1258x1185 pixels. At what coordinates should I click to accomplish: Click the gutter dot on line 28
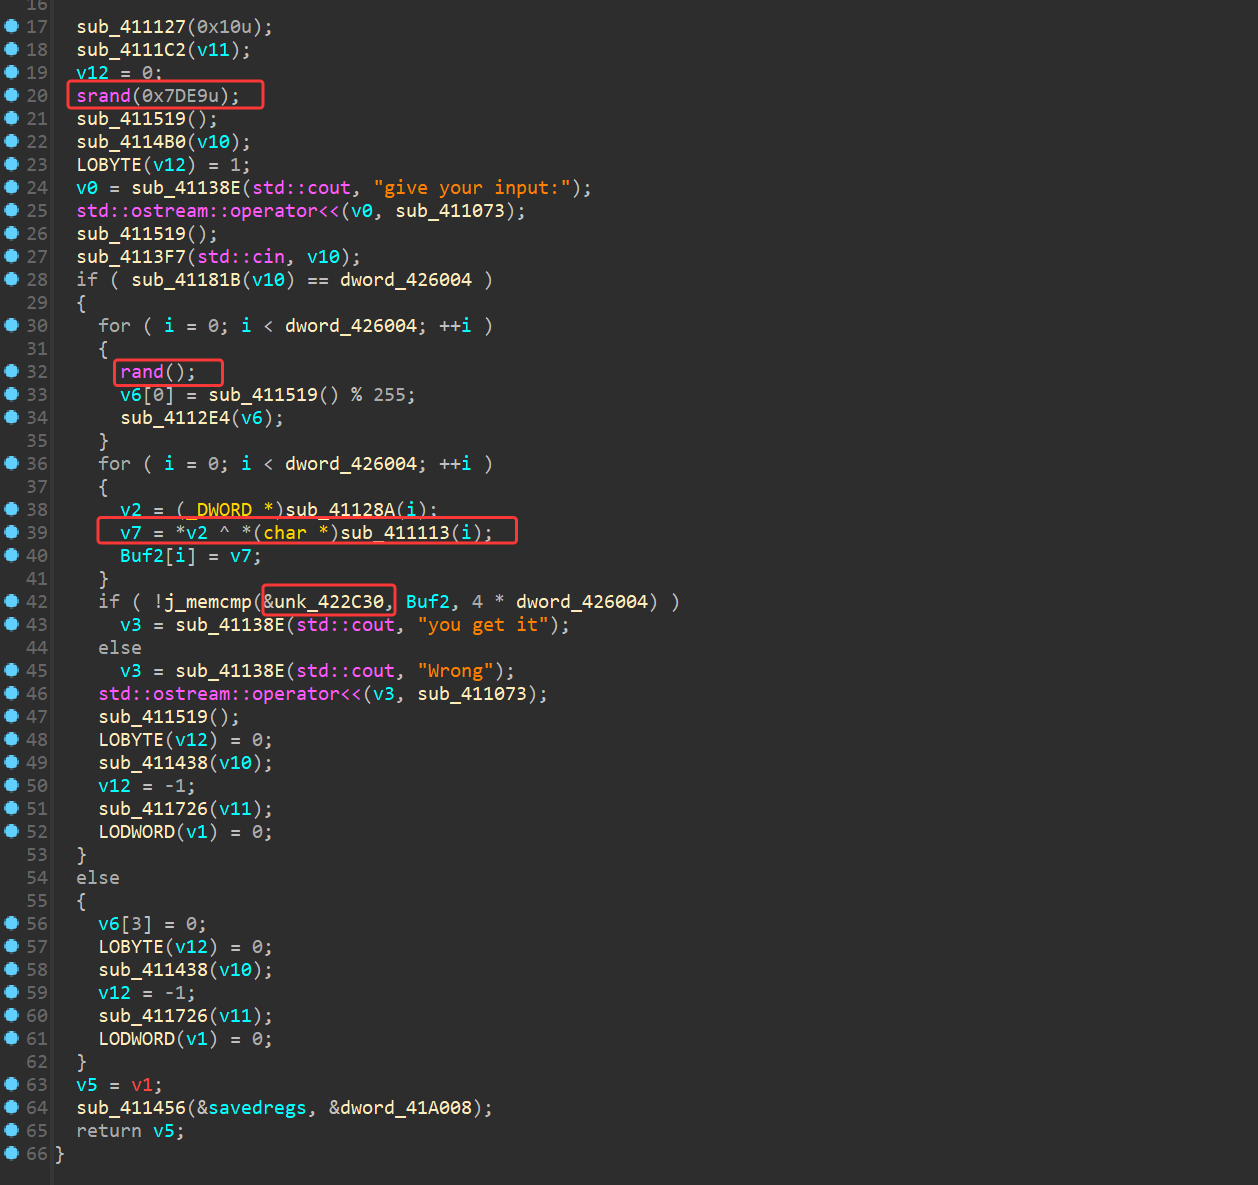click(11, 279)
